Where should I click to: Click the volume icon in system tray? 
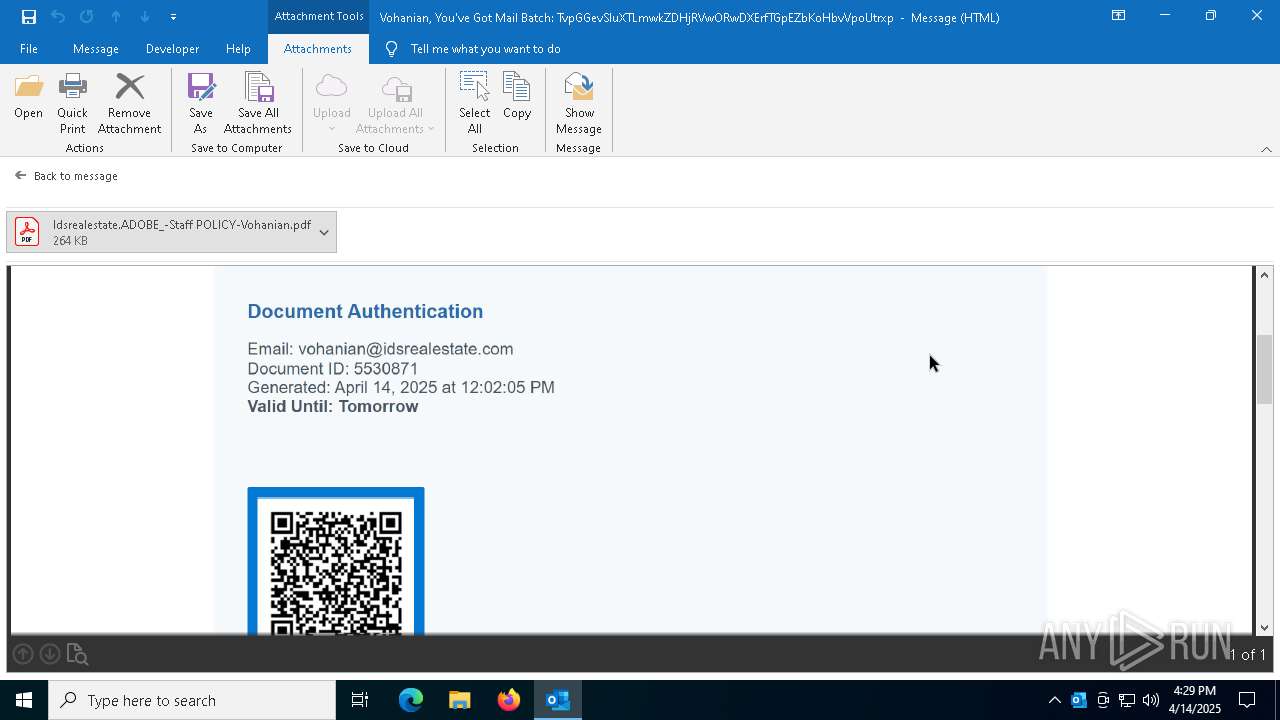click(x=1151, y=700)
